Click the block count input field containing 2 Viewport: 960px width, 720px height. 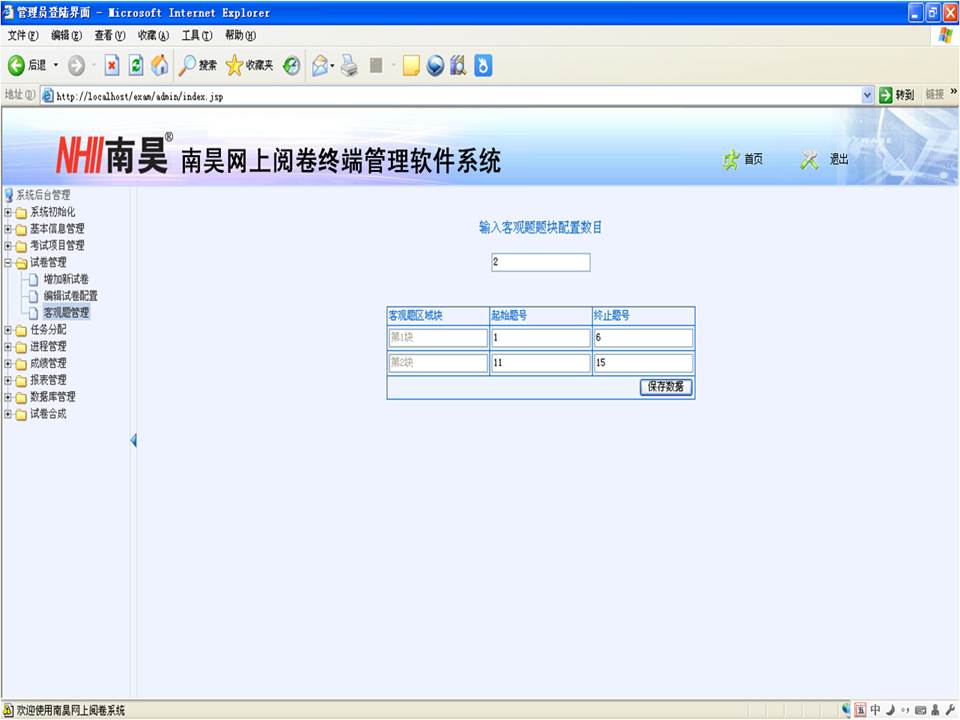pyautogui.click(x=540, y=262)
